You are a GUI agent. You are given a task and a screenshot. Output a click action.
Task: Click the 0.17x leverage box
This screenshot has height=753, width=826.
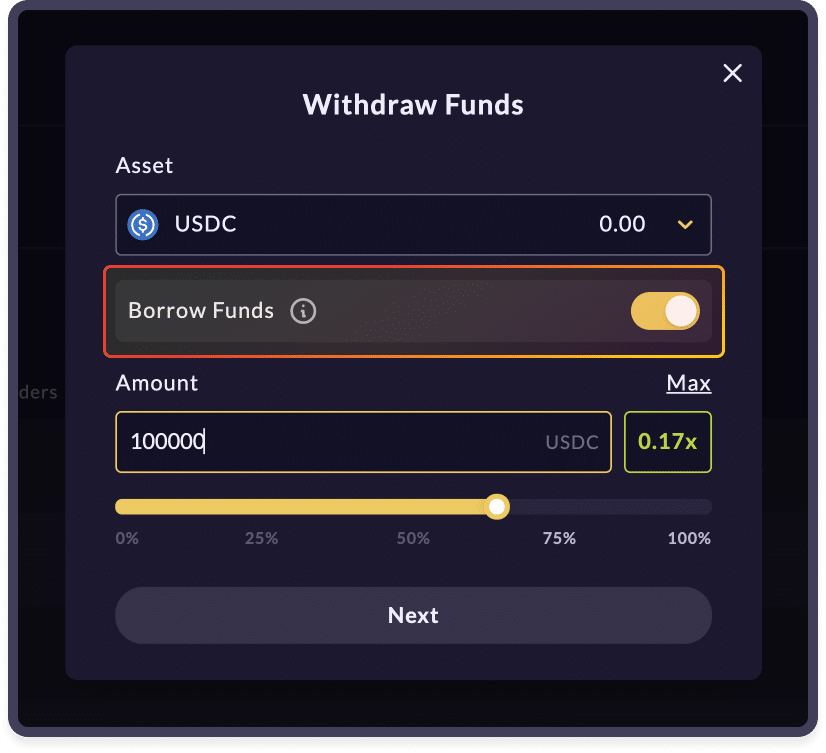(x=668, y=442)
